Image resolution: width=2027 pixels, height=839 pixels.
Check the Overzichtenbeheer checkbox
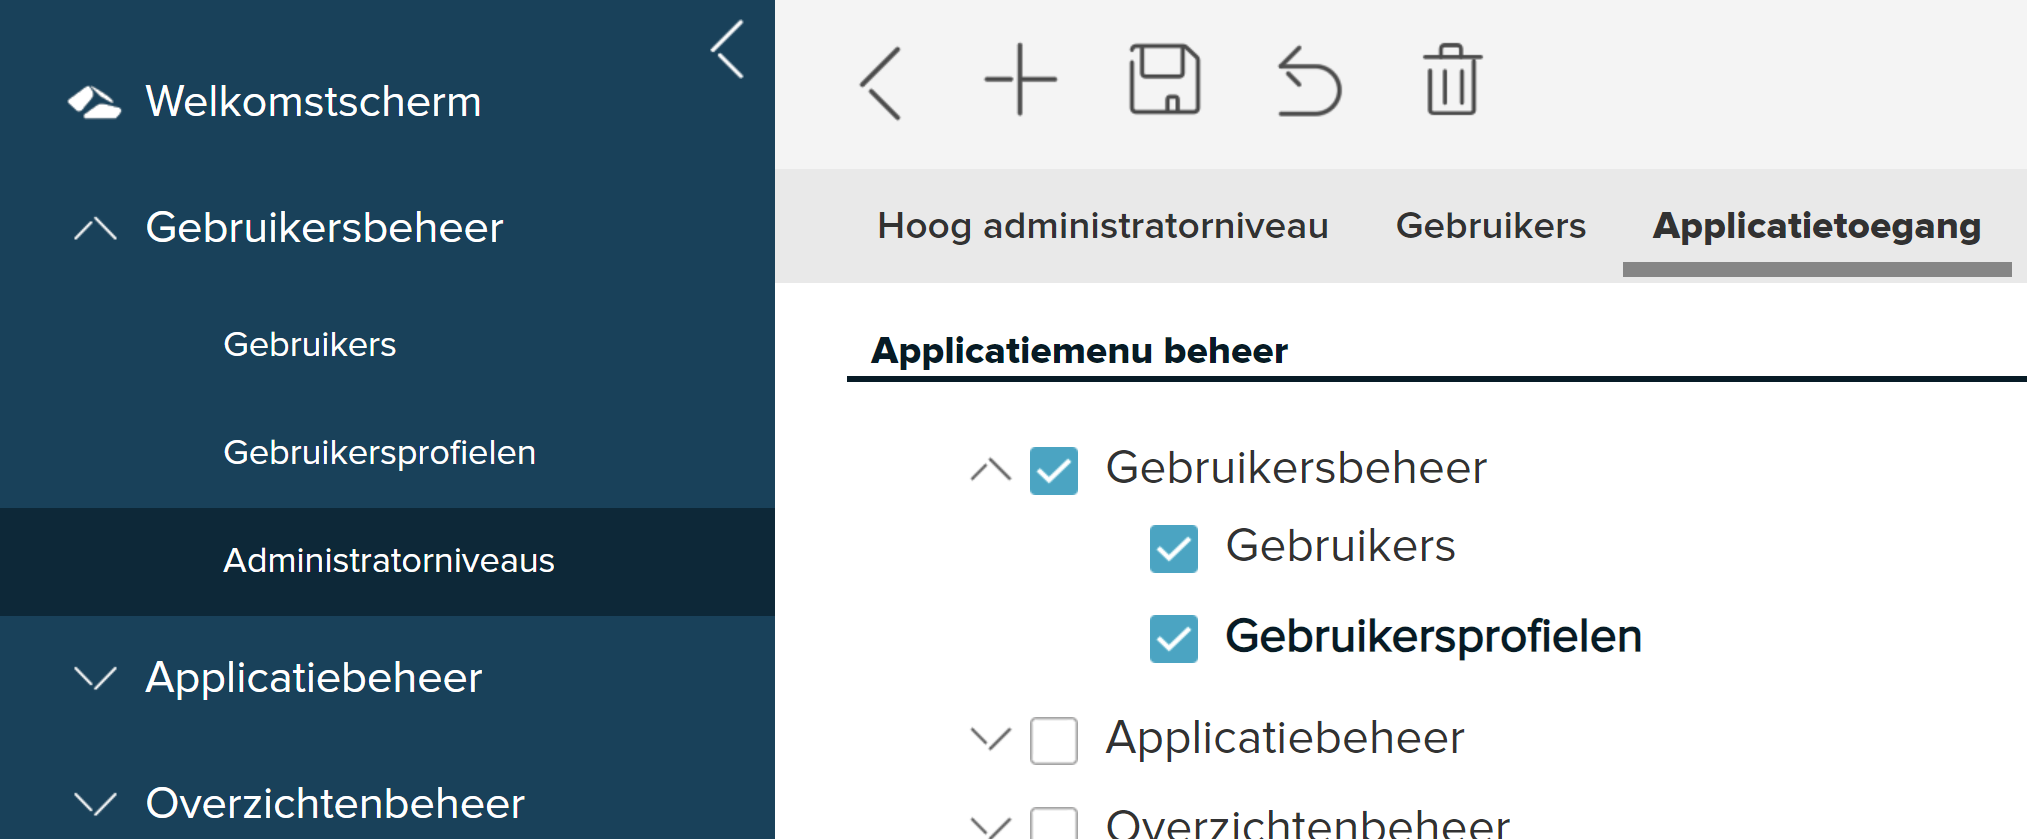[1054, 823]
